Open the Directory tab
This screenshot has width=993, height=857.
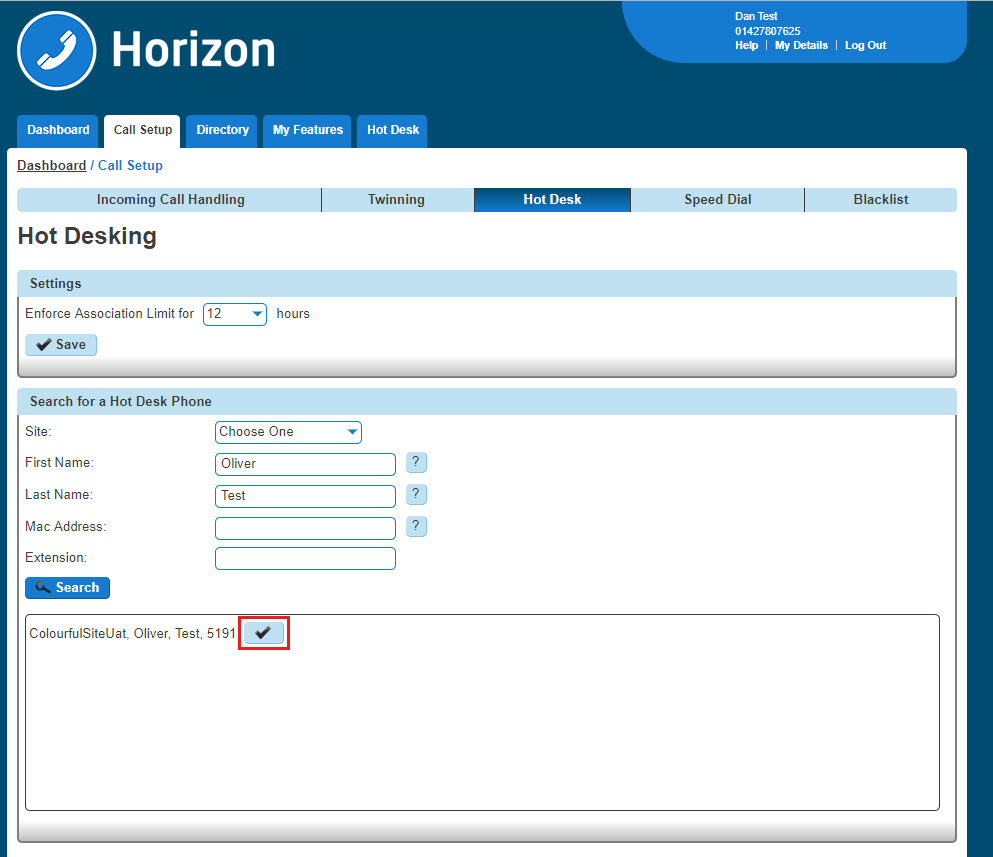tap(222, 130)
